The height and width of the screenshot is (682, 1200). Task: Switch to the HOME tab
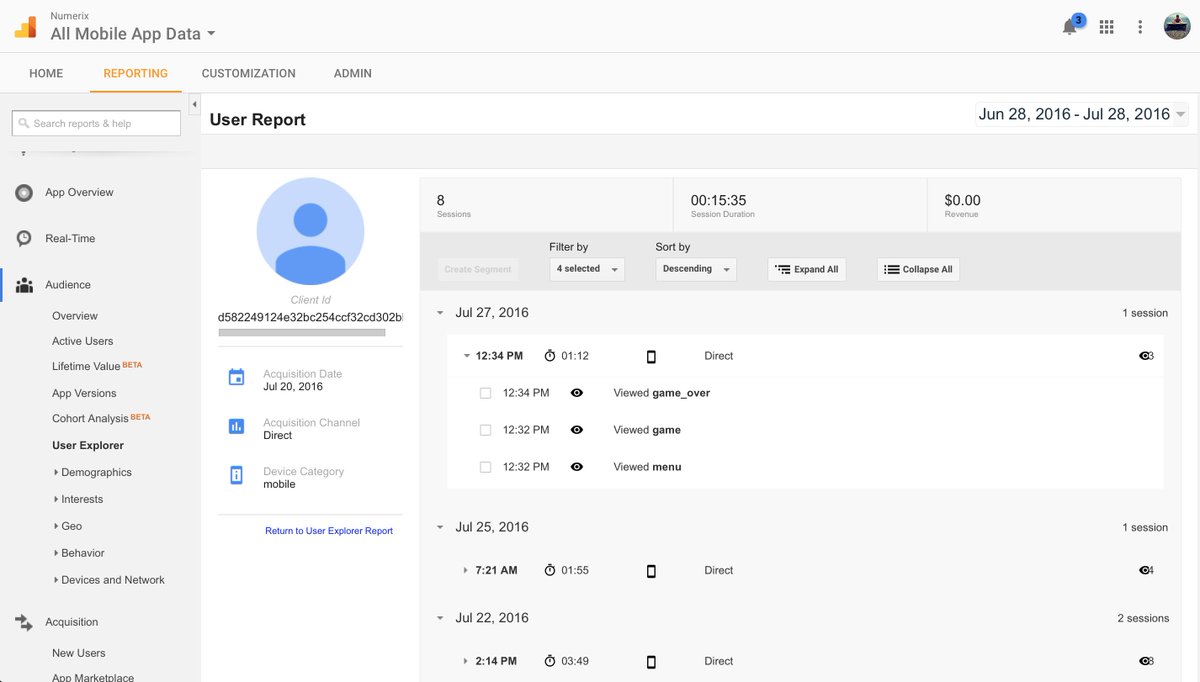(x=46, y=73)
